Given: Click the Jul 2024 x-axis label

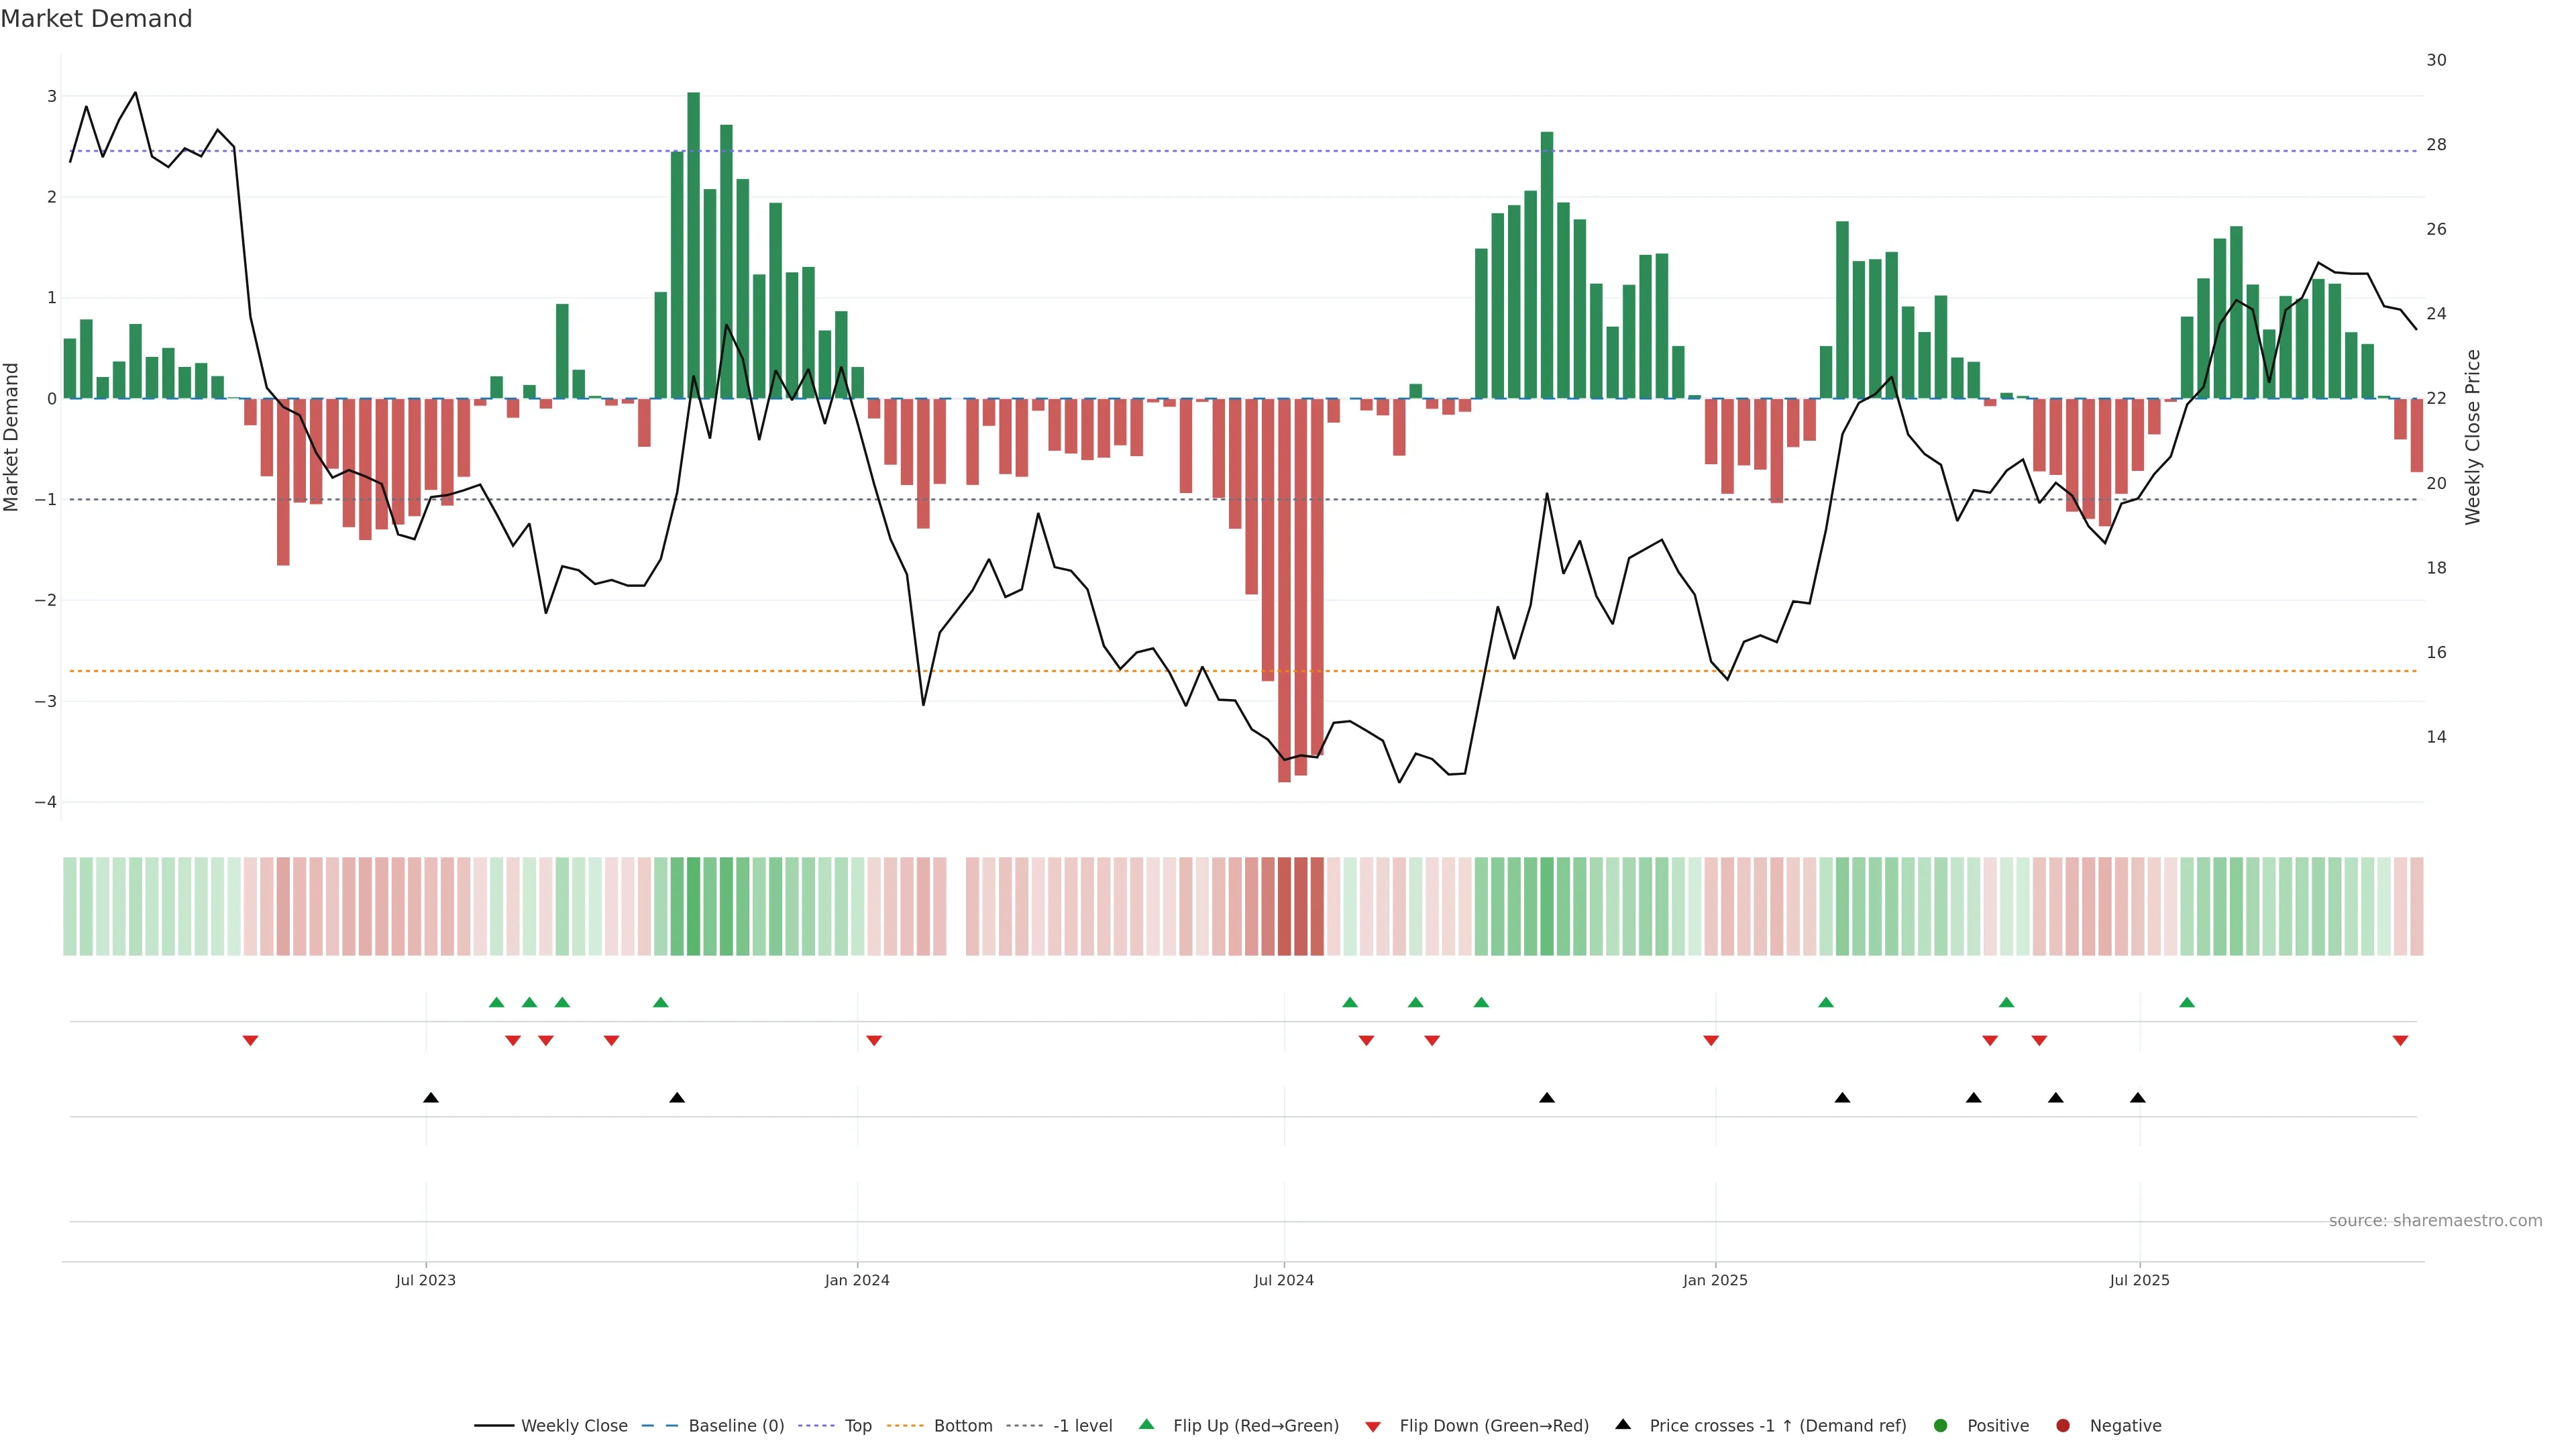Looking at the screenshot, I should pos(1284,1280).
